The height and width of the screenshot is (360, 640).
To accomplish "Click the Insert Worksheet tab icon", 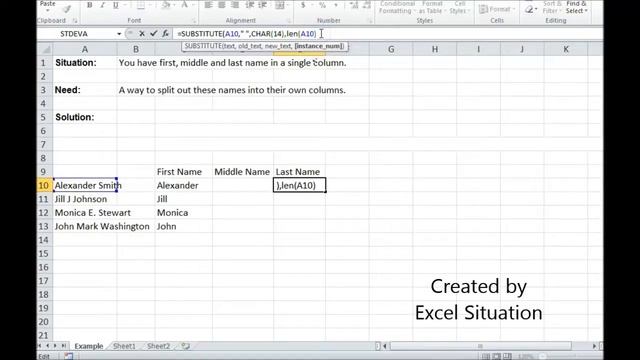I will tap(186, 346).
